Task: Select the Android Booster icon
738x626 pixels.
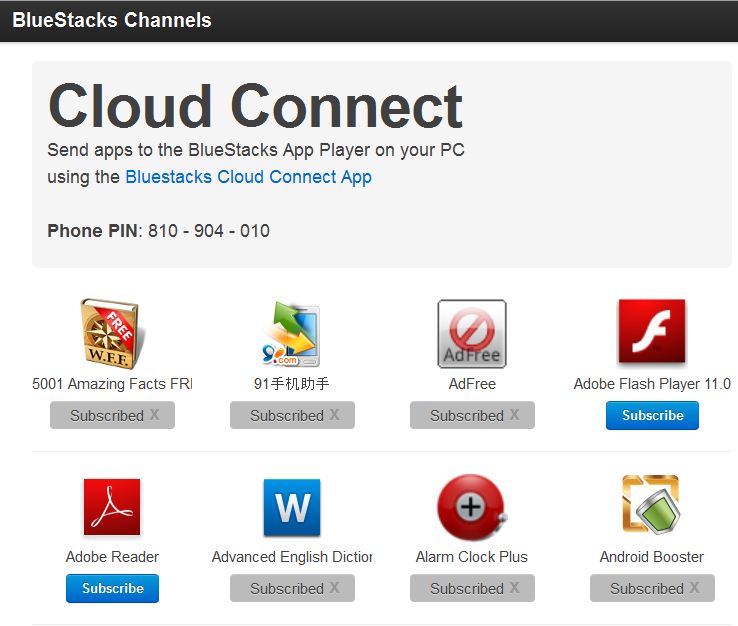Action: (651, 504)
